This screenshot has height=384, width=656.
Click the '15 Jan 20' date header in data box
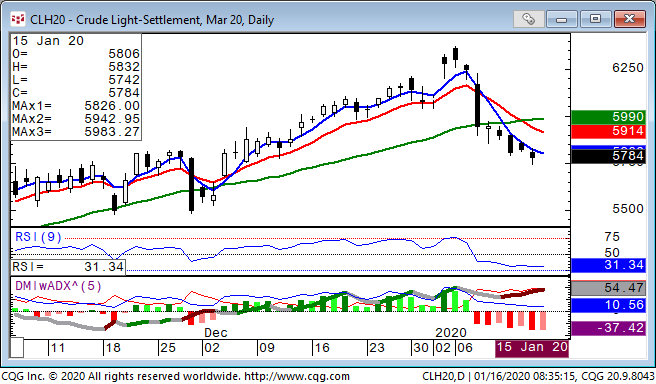pyautogui.click(x=48, y=41)
